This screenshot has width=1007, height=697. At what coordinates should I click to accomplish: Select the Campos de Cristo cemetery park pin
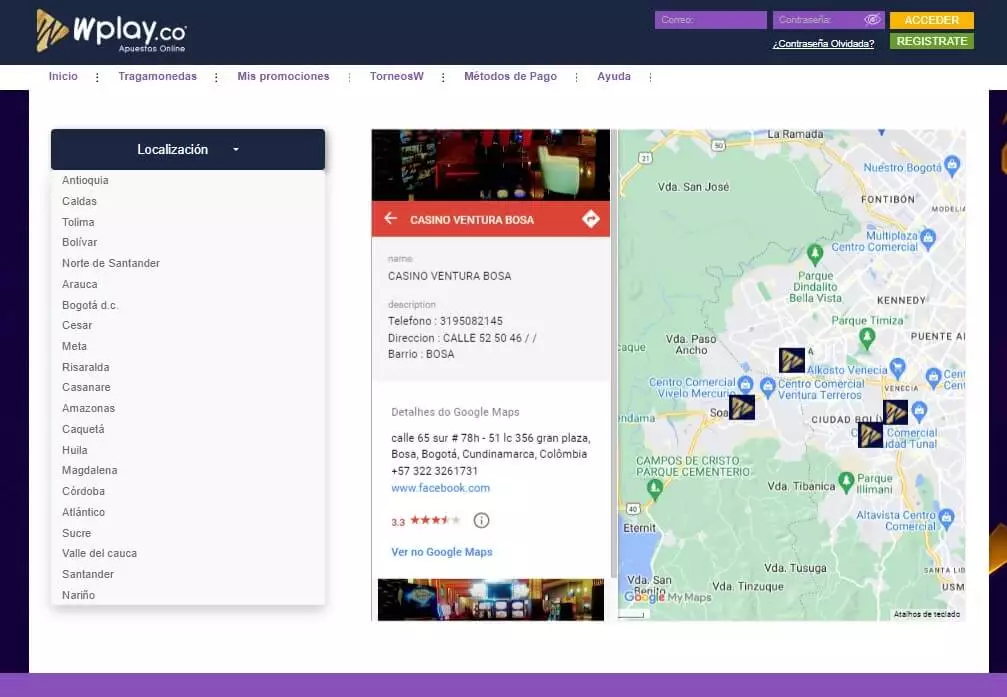[655, 488]
